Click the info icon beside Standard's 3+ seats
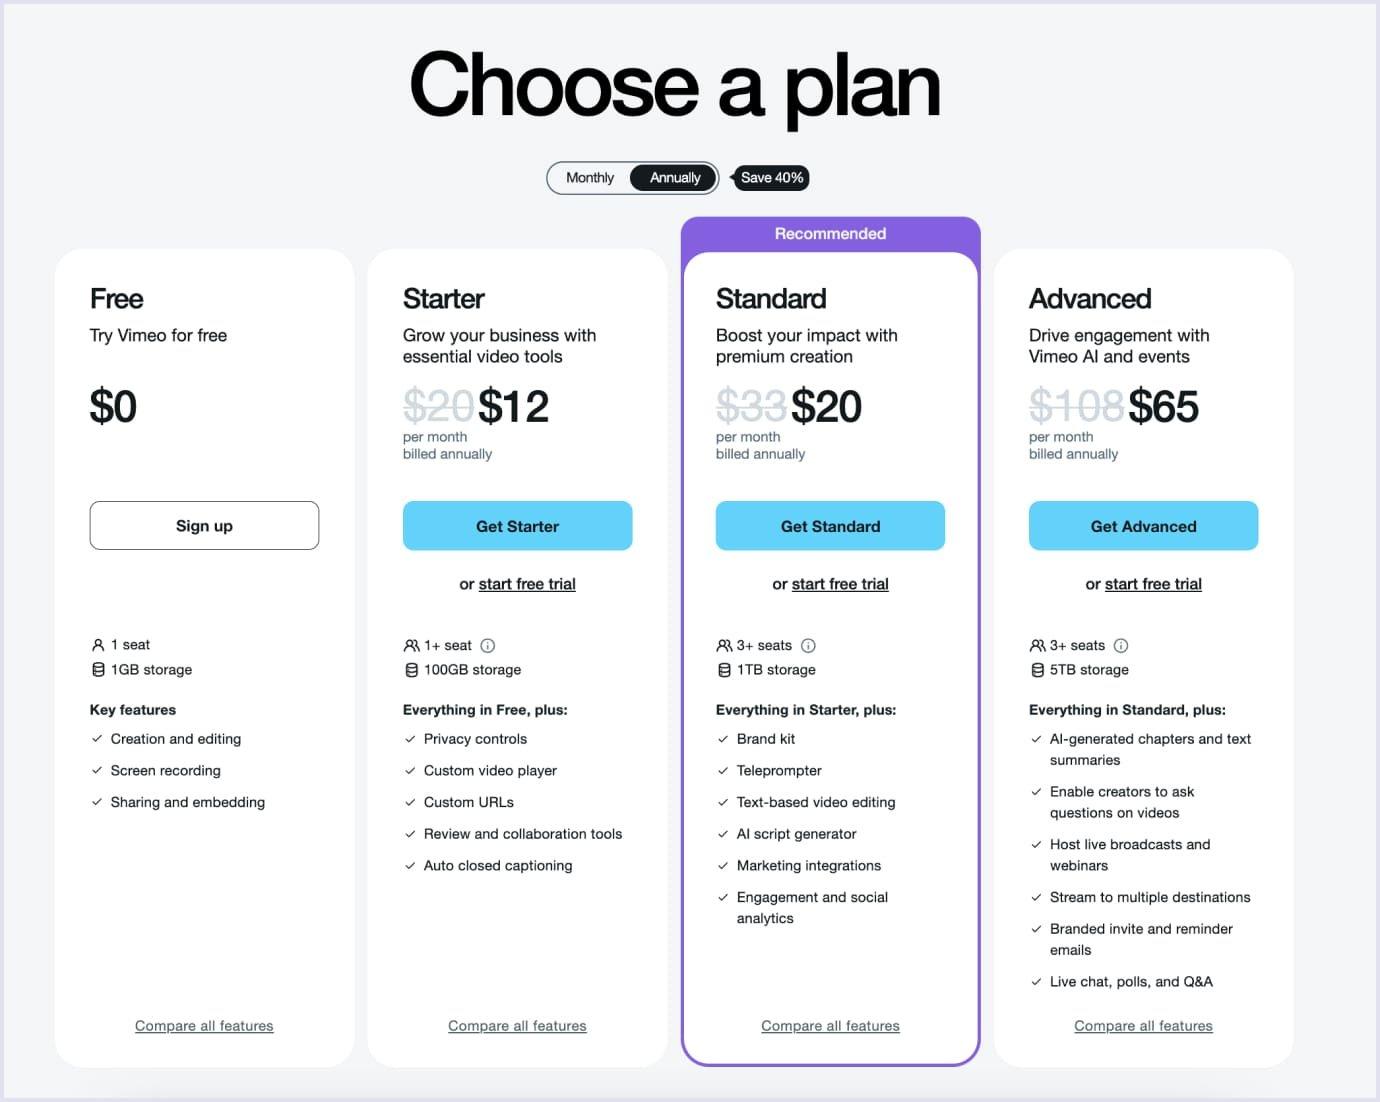 [x=808, y=645]
